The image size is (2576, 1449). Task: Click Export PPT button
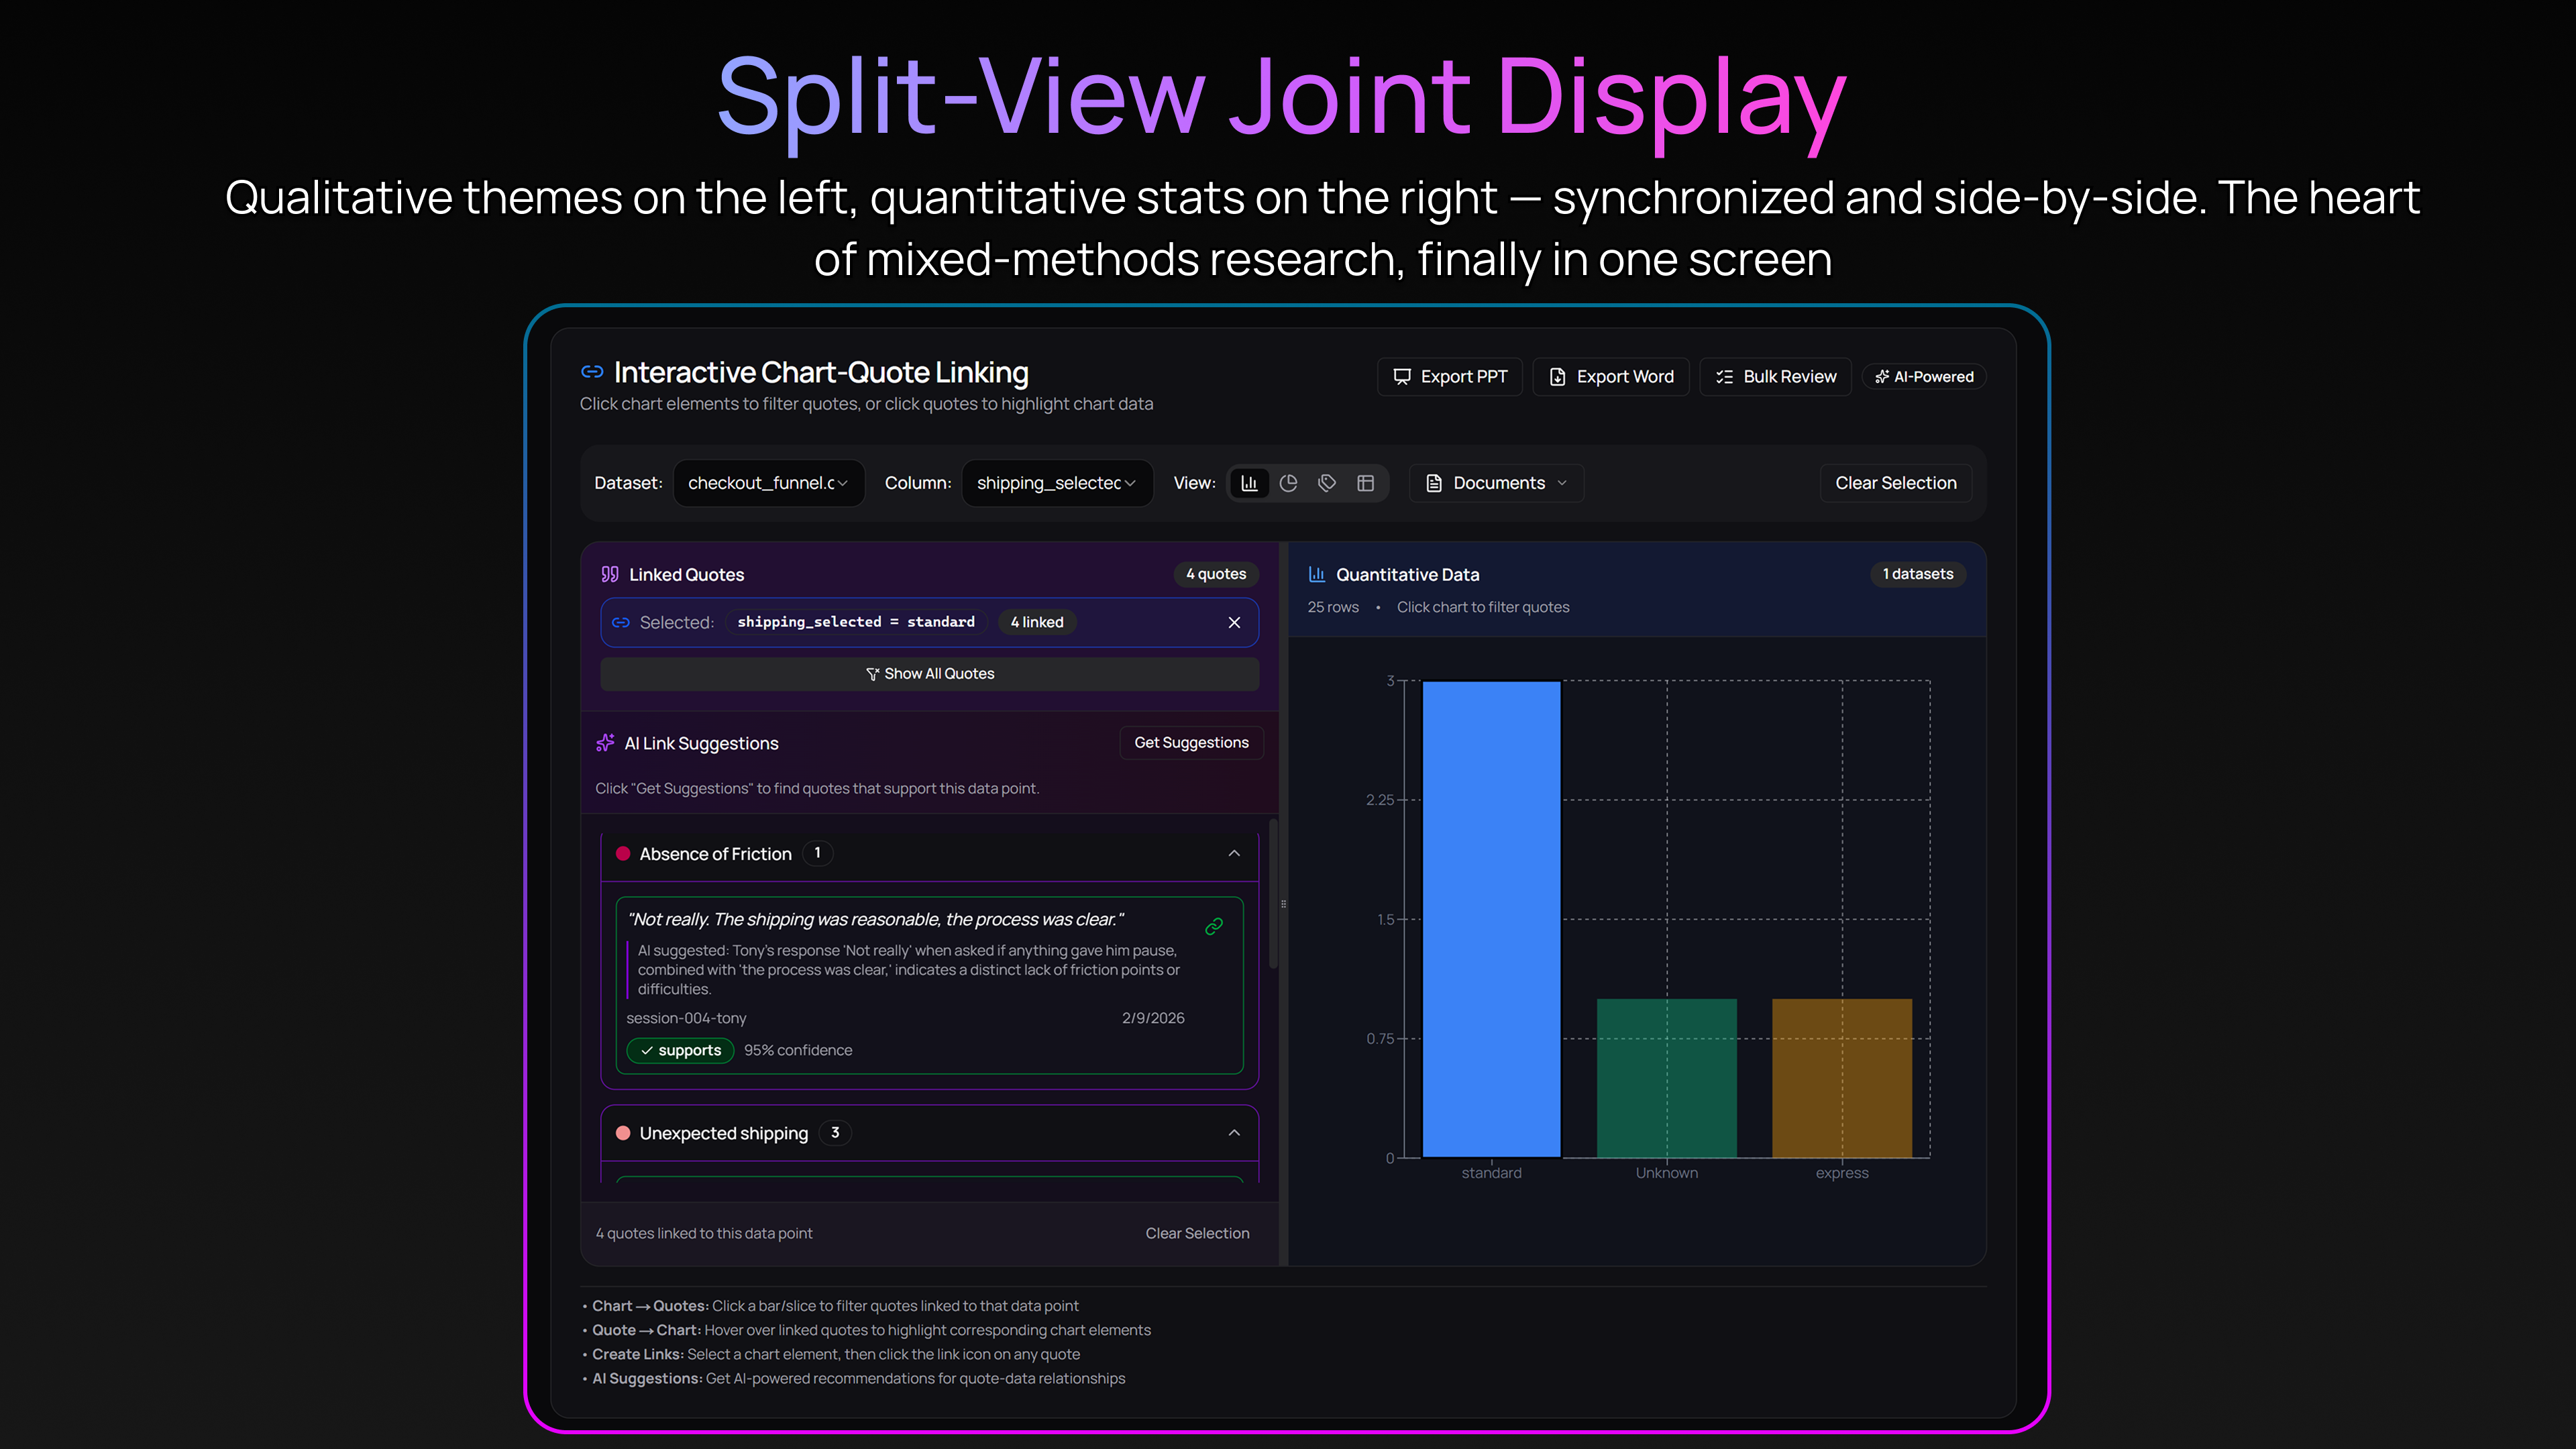pyautogui.click(x=1449, y=377)
